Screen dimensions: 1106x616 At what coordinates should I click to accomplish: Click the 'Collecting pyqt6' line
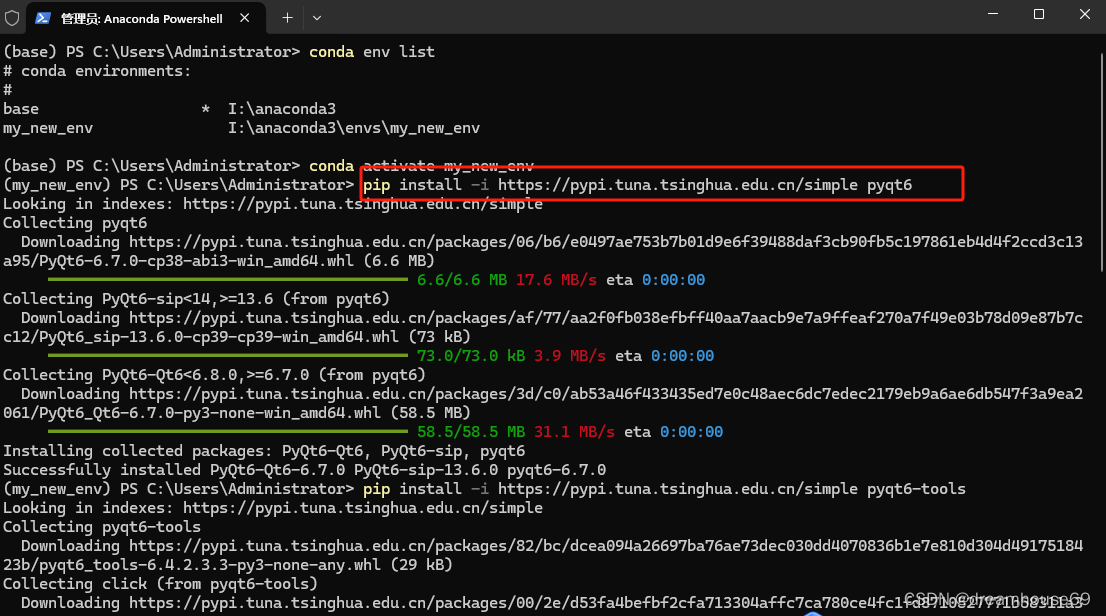(x=75, y=223)
